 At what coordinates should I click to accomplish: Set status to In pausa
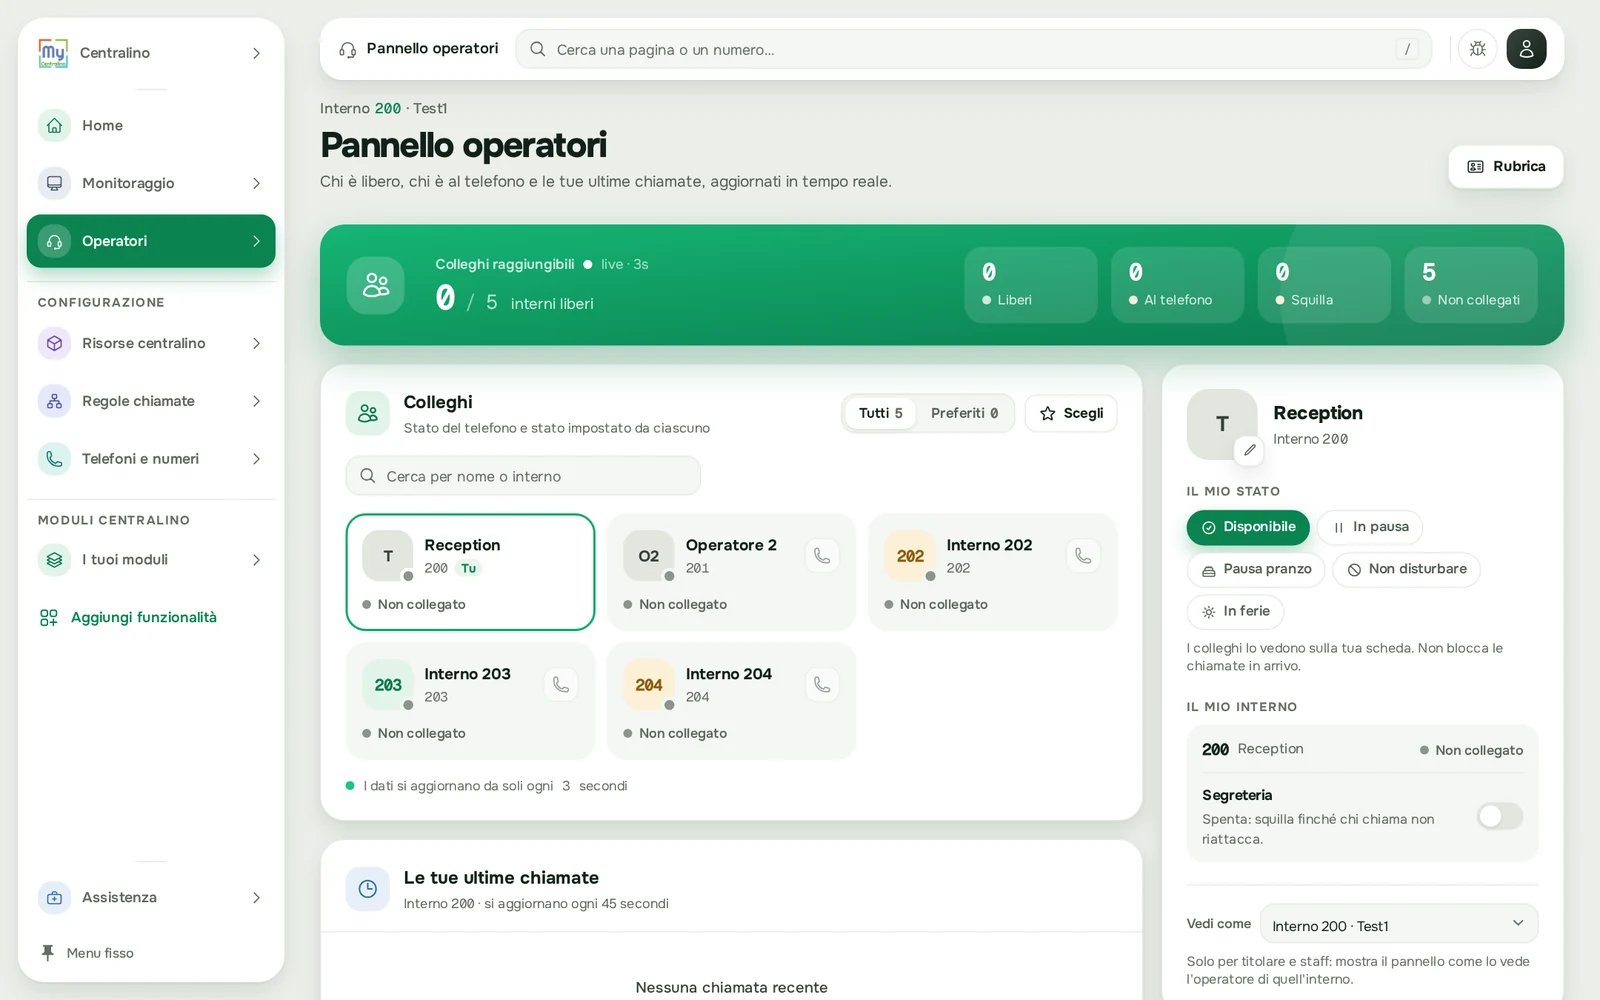(x=1370, y=527)
